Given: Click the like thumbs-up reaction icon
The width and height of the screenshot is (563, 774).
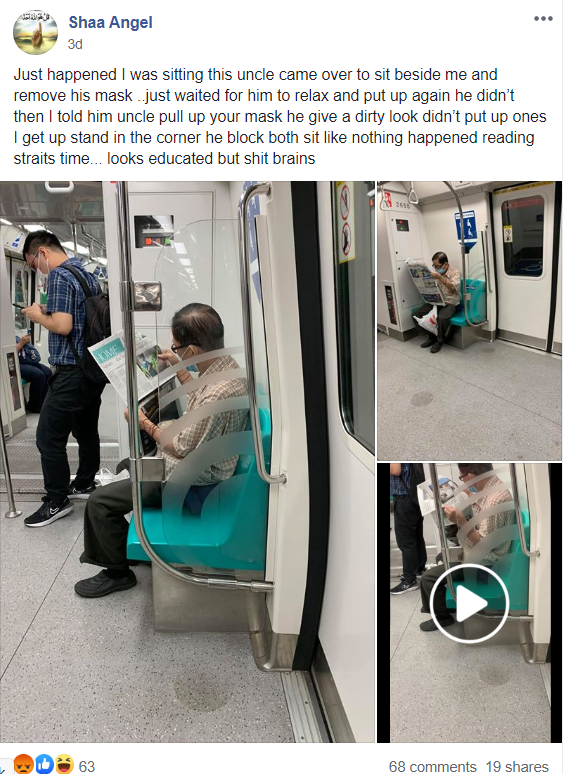Looking at the screenshot, I should pos(44,764).
